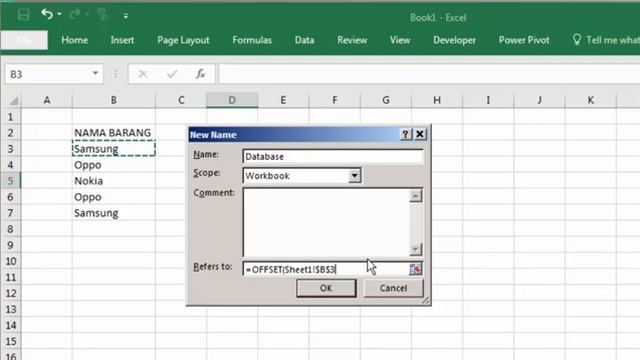Select row 5 header
640x360 pixels.
(x=11, y=181)
